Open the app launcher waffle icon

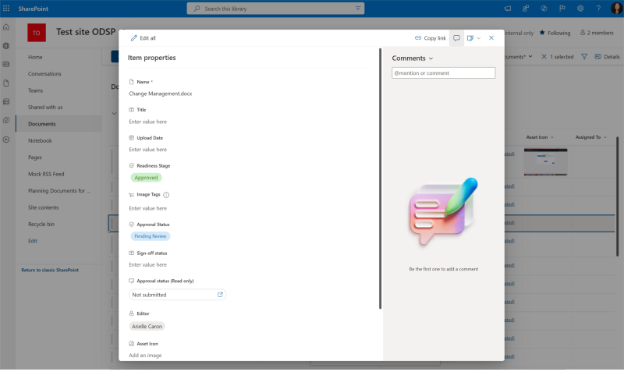[x=6, y=8]
